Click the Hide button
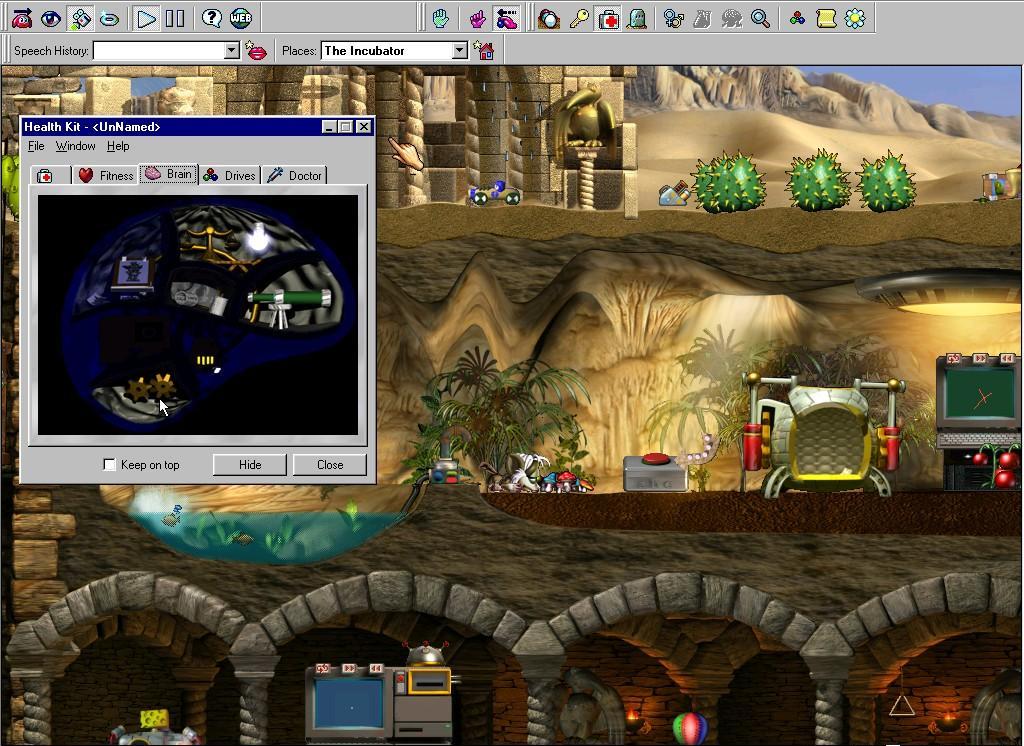This screenshot has height=746, width=1024. click(x=250, y=465)
